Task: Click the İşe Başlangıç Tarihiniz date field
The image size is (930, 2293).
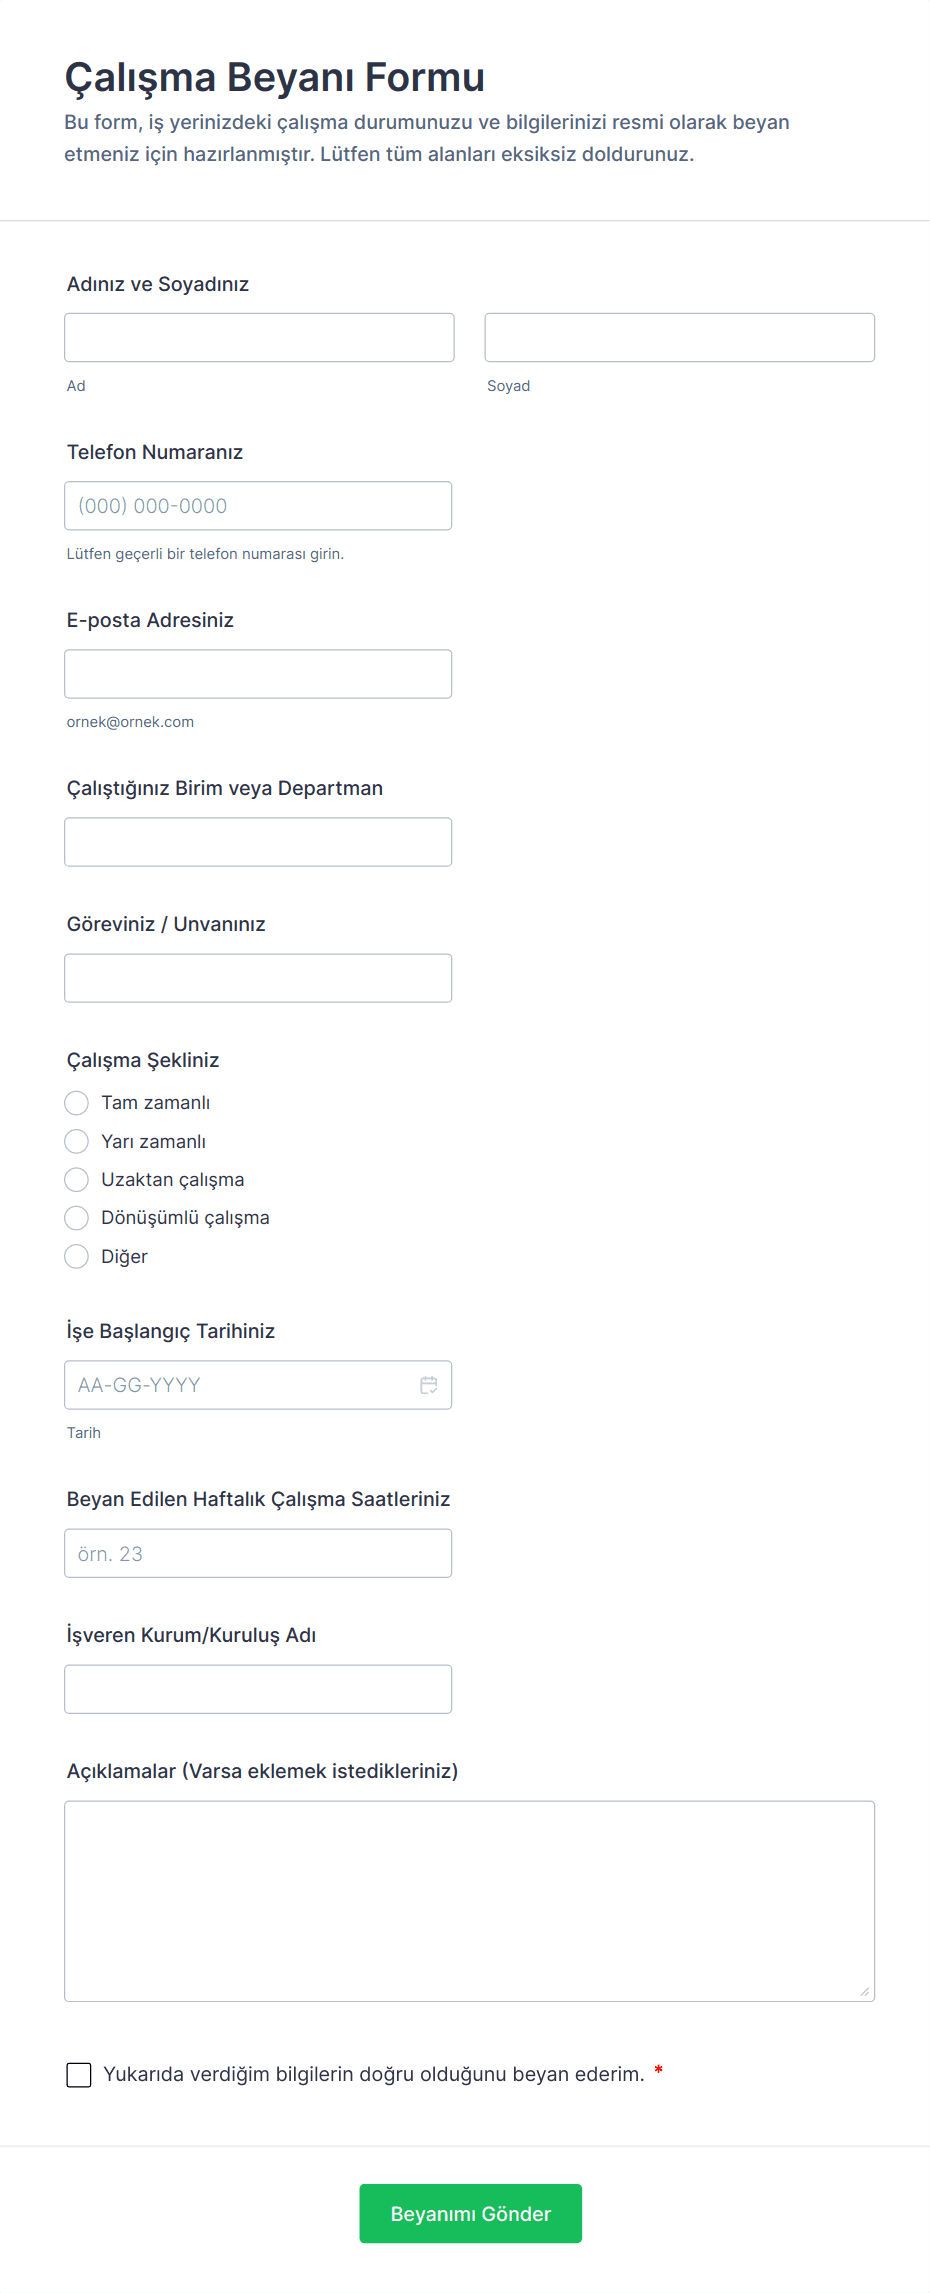Action: coord(240,1385)
